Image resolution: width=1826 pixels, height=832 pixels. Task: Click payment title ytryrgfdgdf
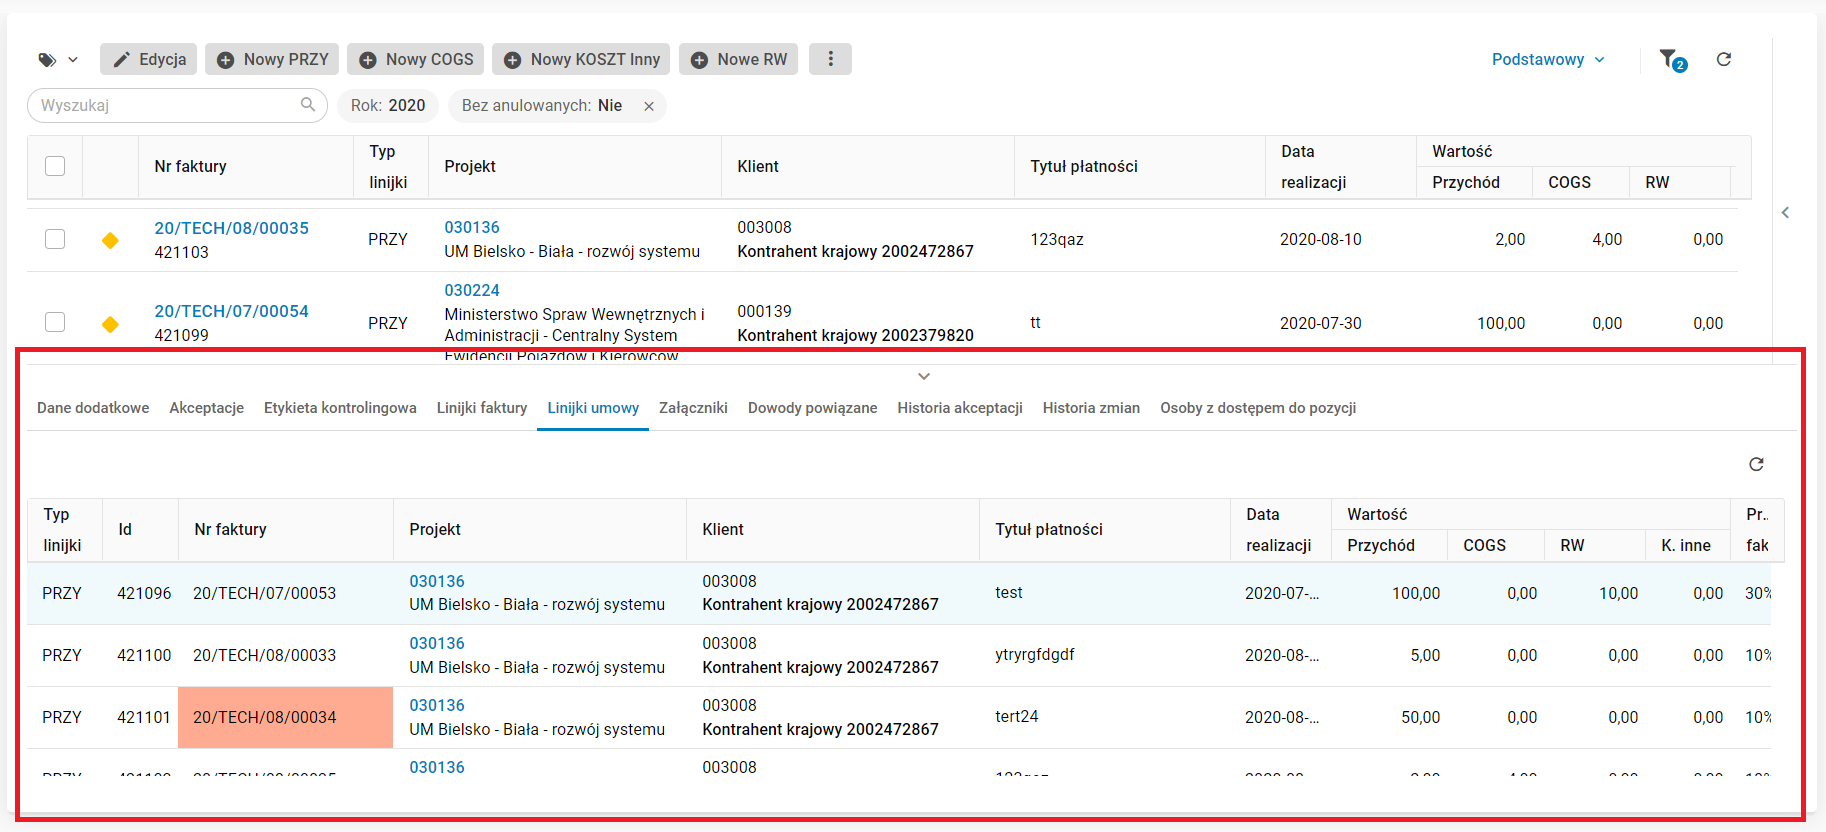[x=1035, y=654]
